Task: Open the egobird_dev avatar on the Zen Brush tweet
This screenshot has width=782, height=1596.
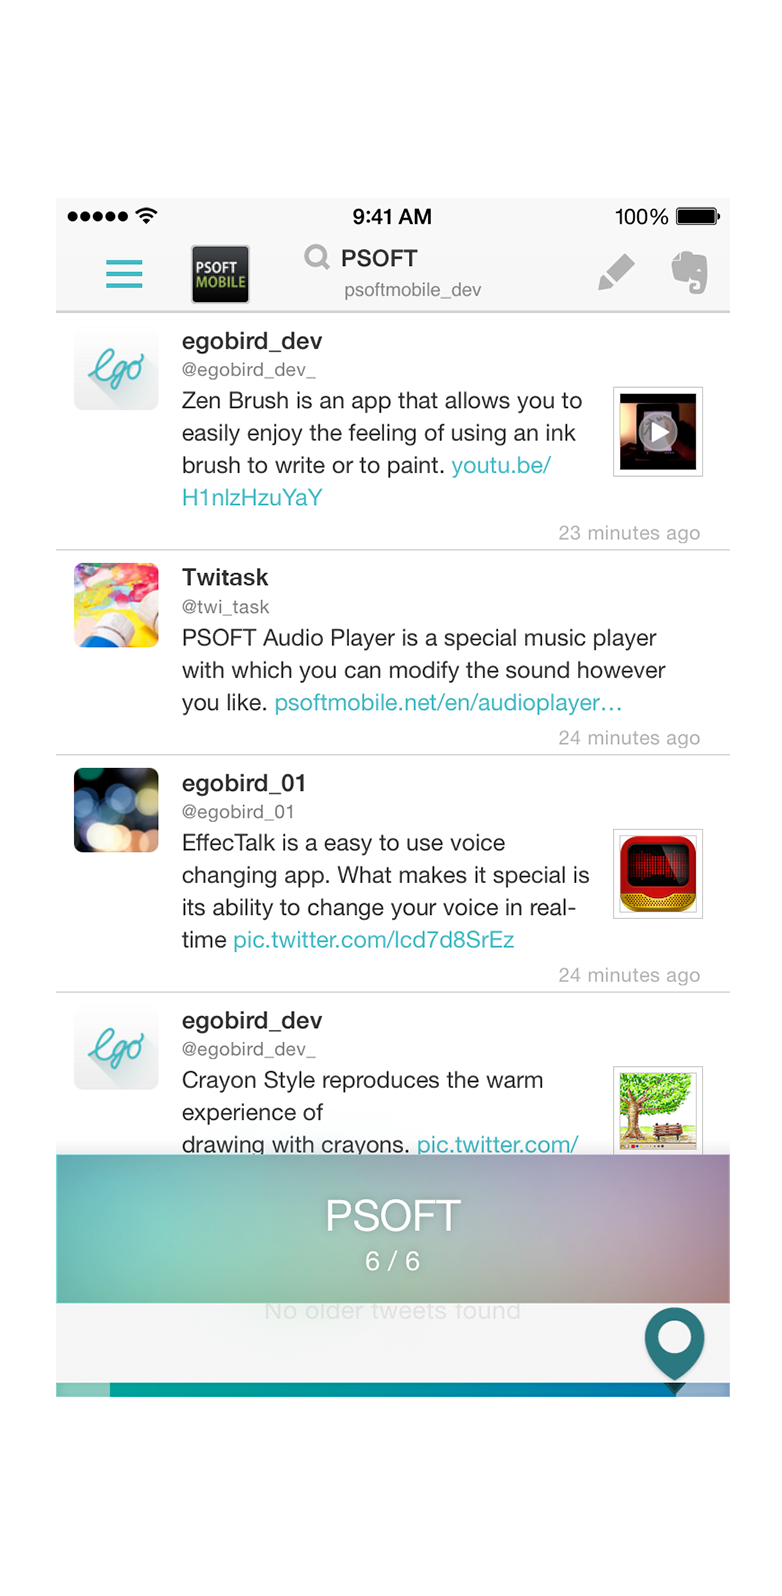Action: pos(116,368)
